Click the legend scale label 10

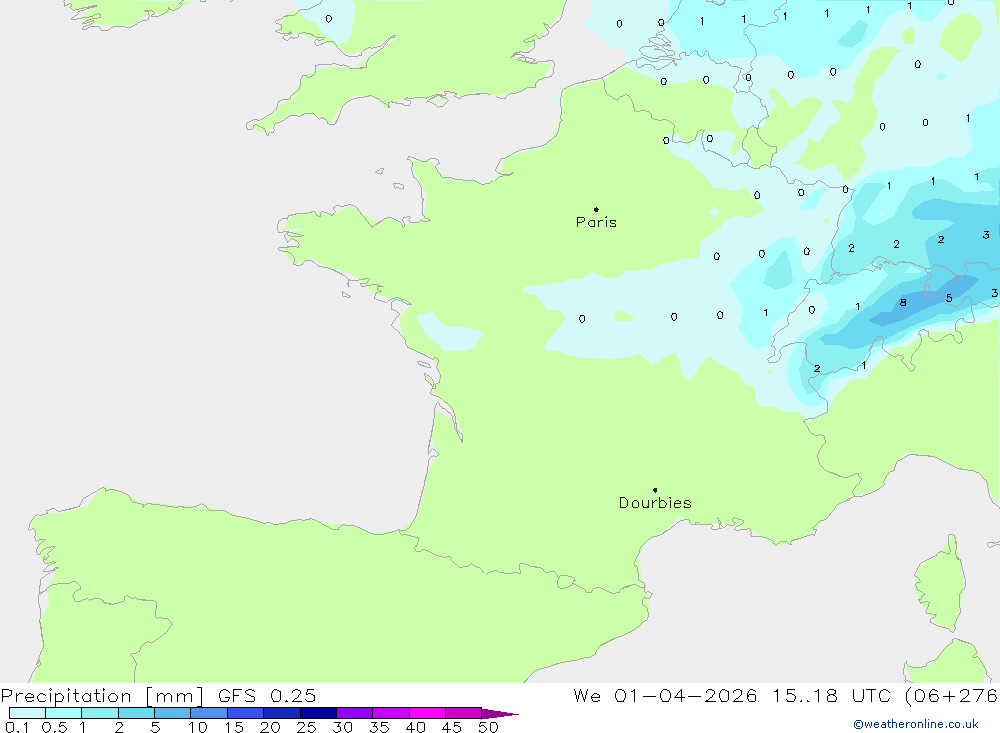198,727
